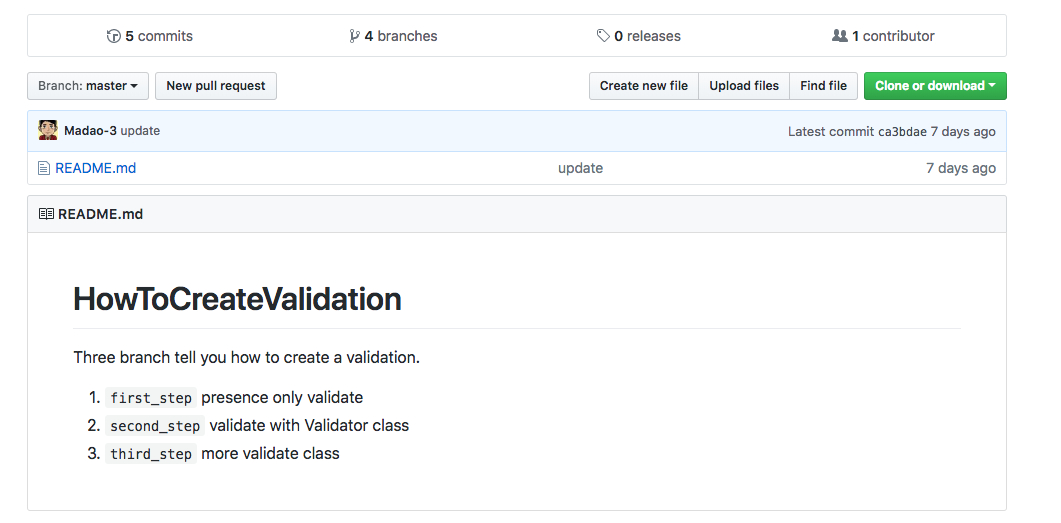Click the branches fork icon

click(355, 36)
